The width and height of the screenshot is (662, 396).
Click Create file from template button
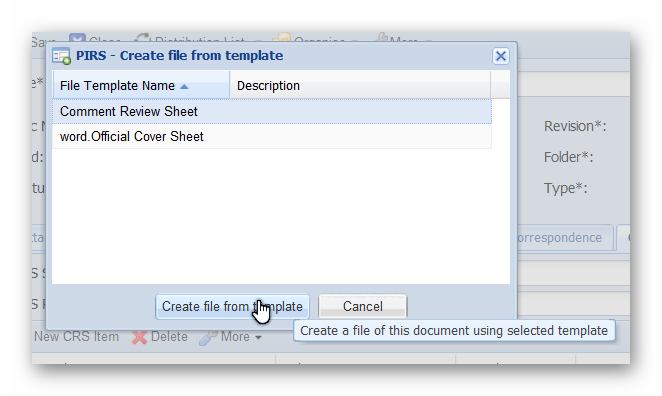click(232, 306)
